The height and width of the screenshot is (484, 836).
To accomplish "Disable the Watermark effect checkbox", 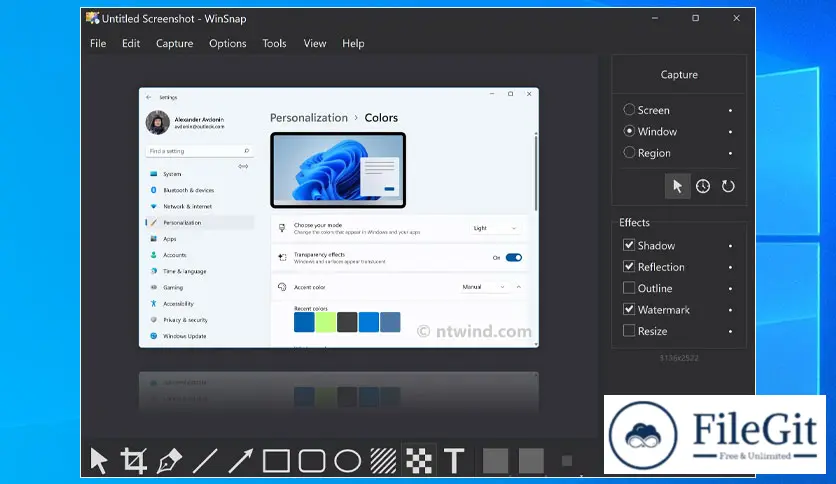I will point(629,309).
